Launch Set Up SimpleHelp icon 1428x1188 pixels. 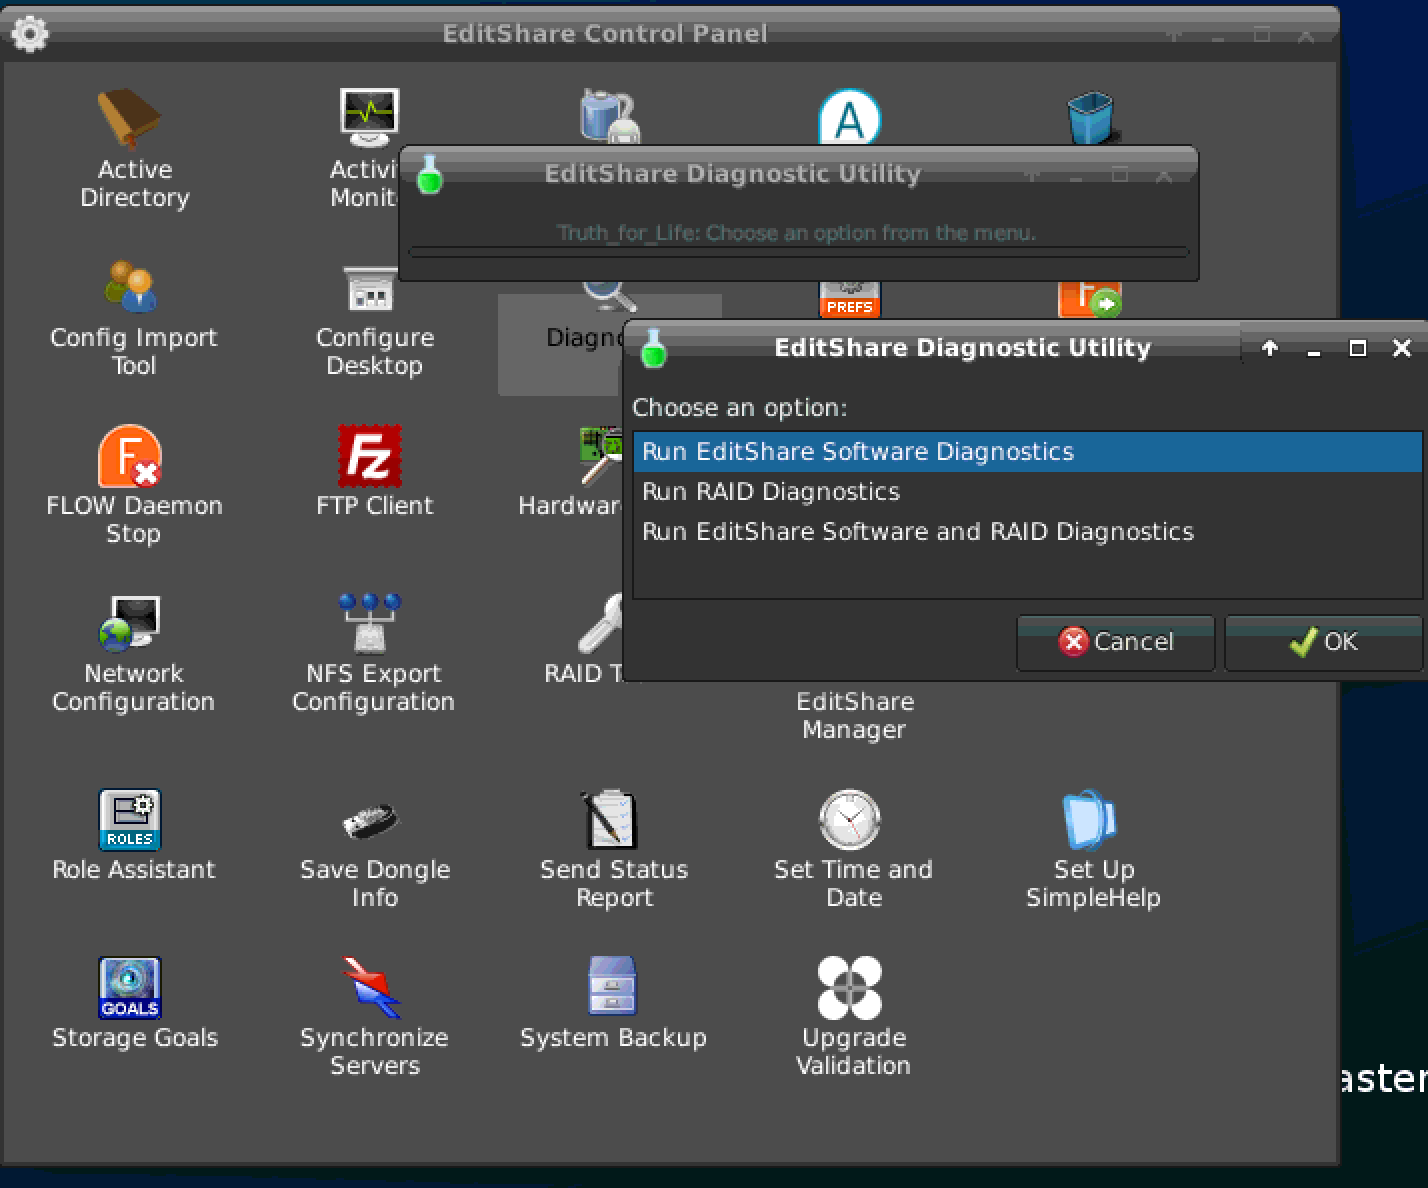1089,821
